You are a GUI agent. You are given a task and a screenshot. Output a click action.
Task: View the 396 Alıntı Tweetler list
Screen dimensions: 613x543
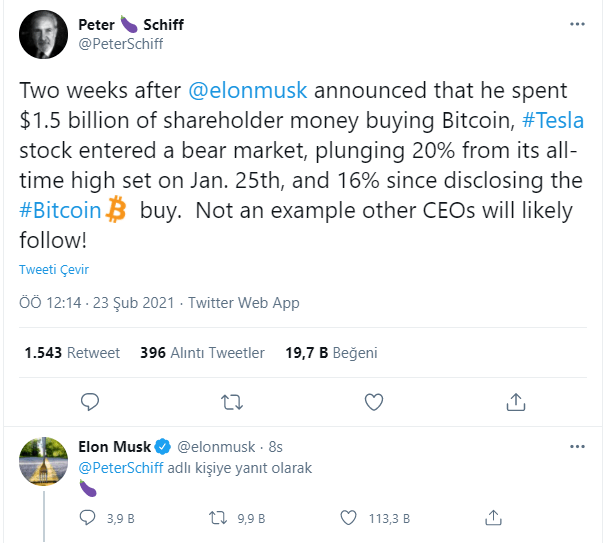tap(202, 352)
